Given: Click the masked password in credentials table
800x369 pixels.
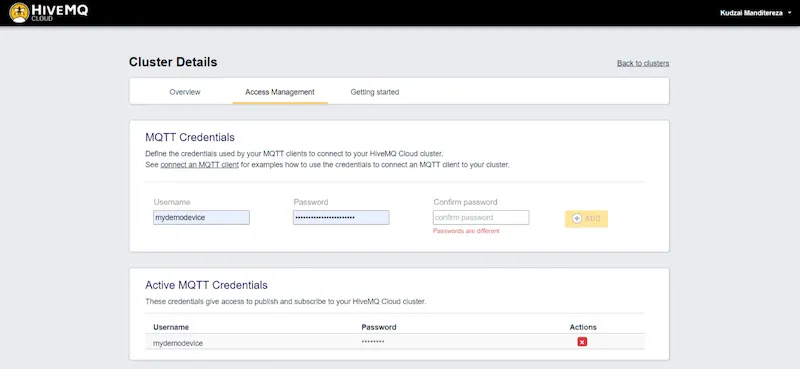Looking at the screenshot, I should click(372, 341).
